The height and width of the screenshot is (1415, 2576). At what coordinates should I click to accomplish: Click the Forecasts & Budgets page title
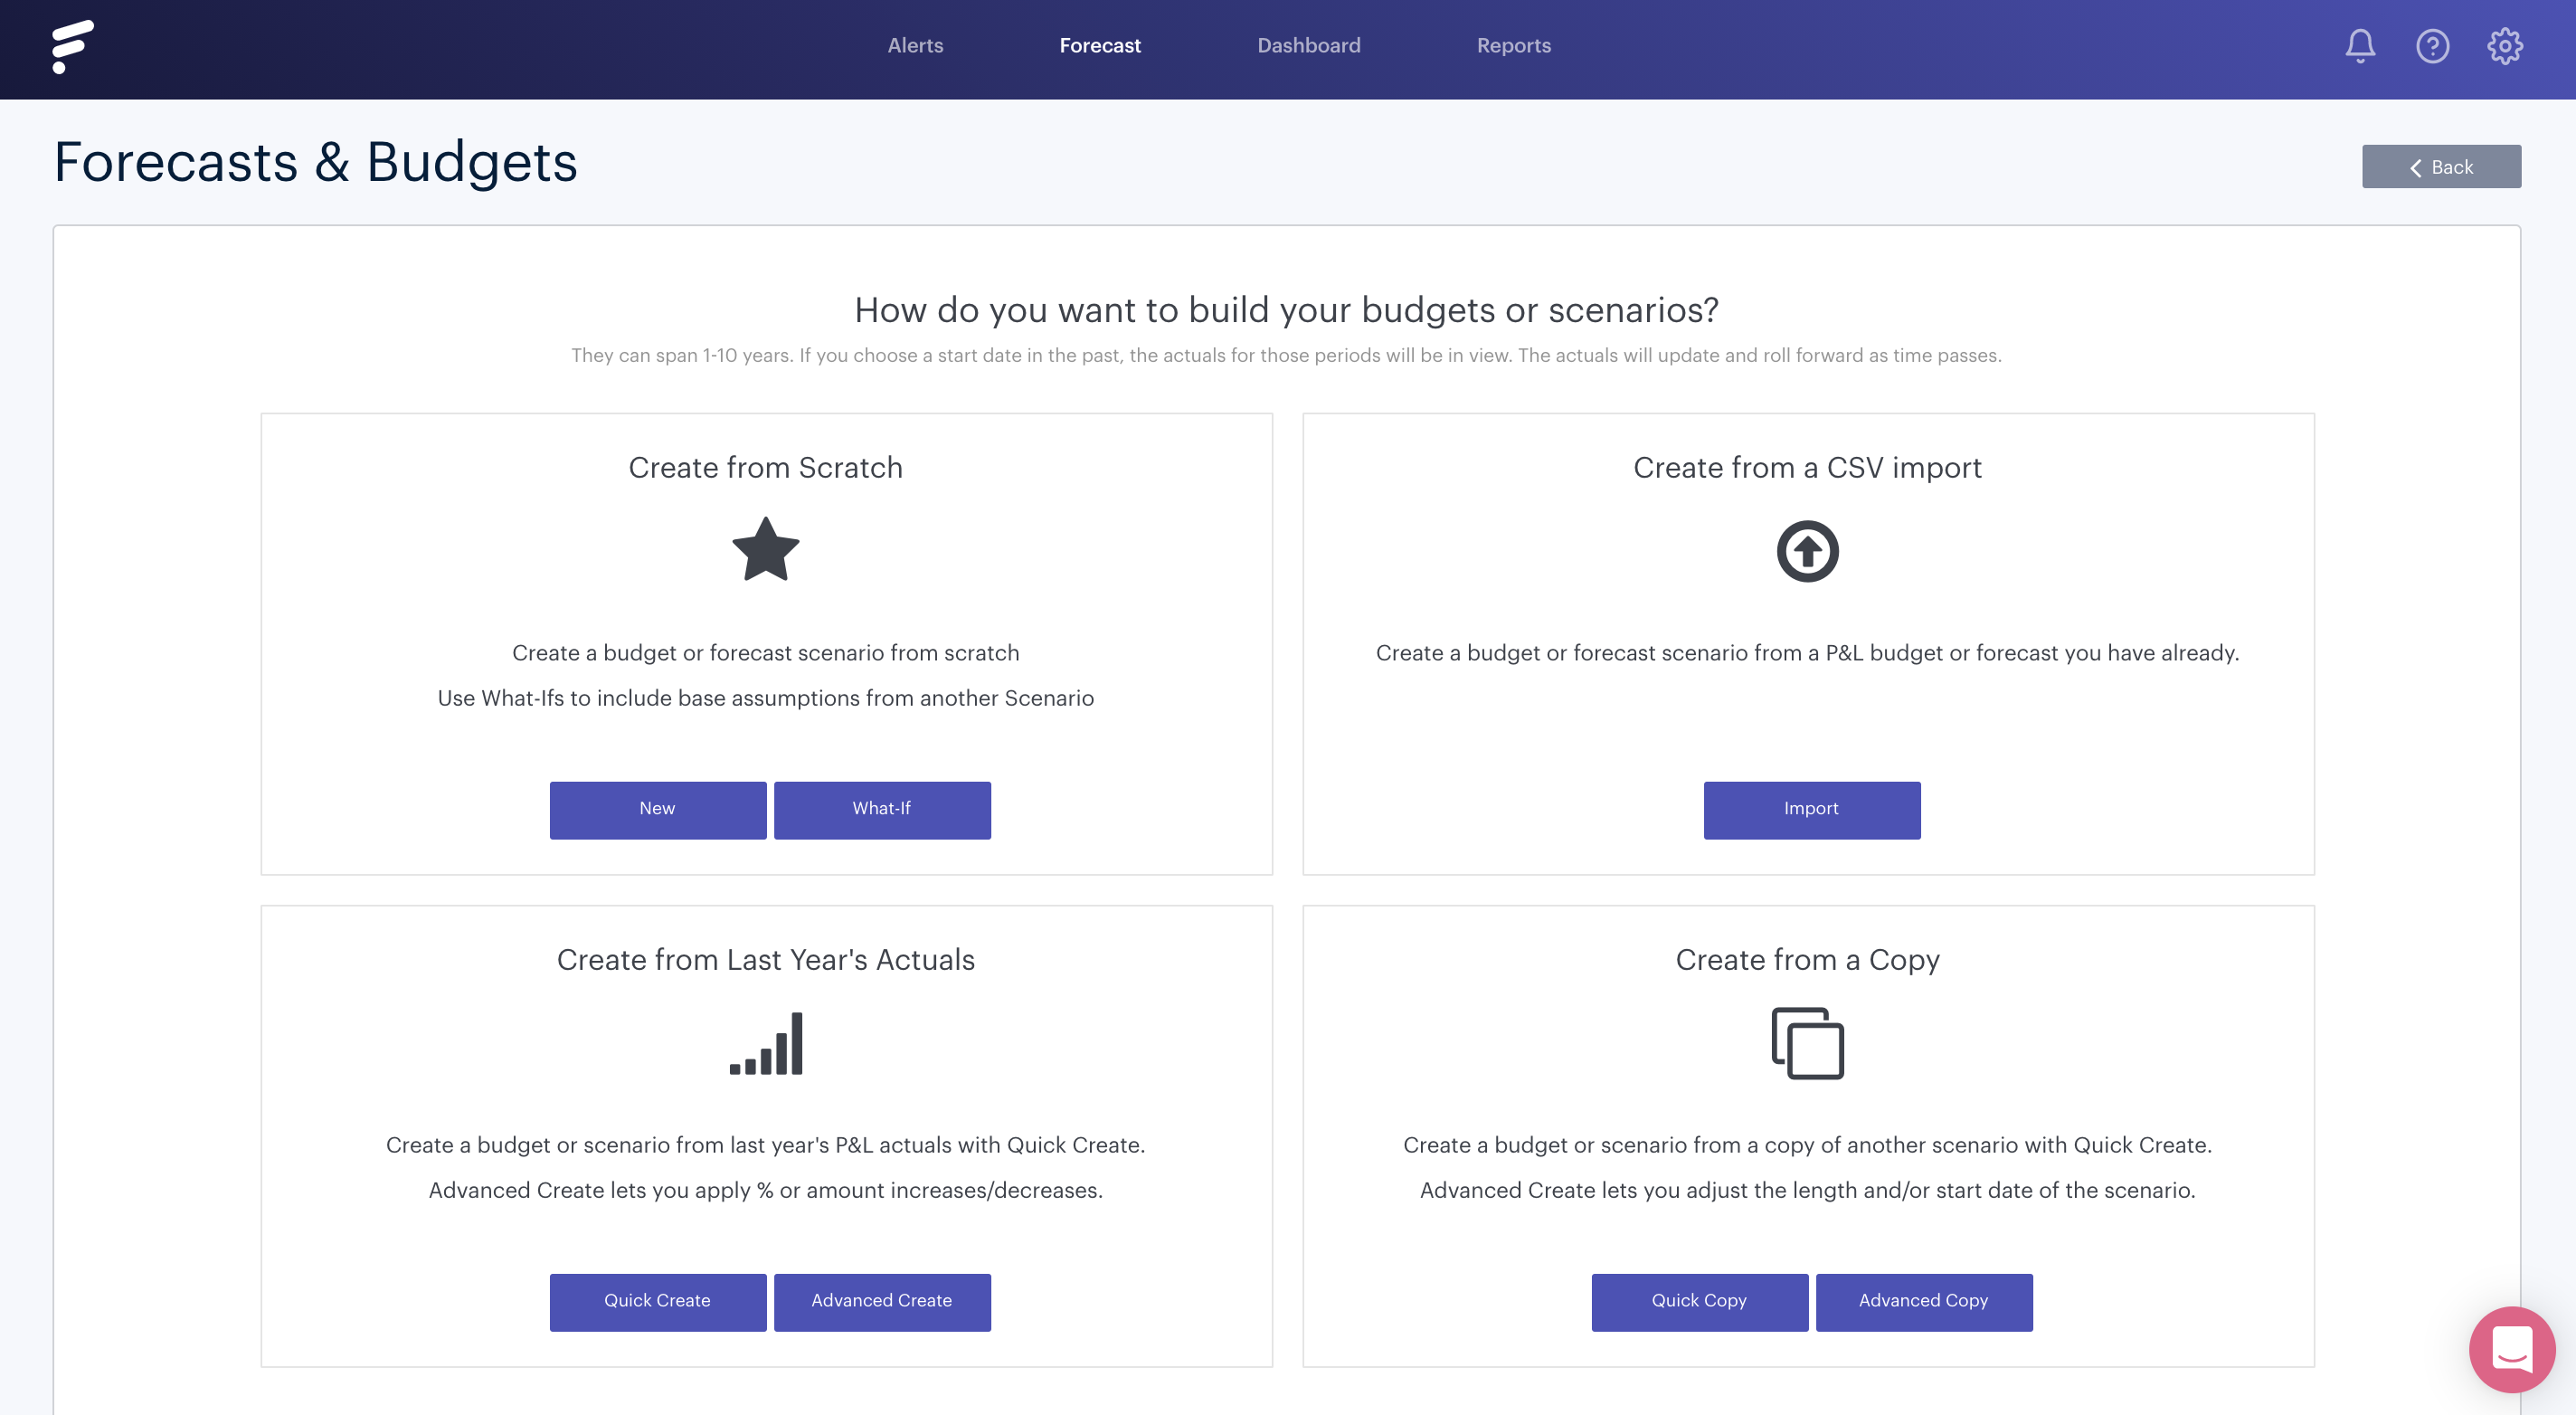tap(316, 163)
